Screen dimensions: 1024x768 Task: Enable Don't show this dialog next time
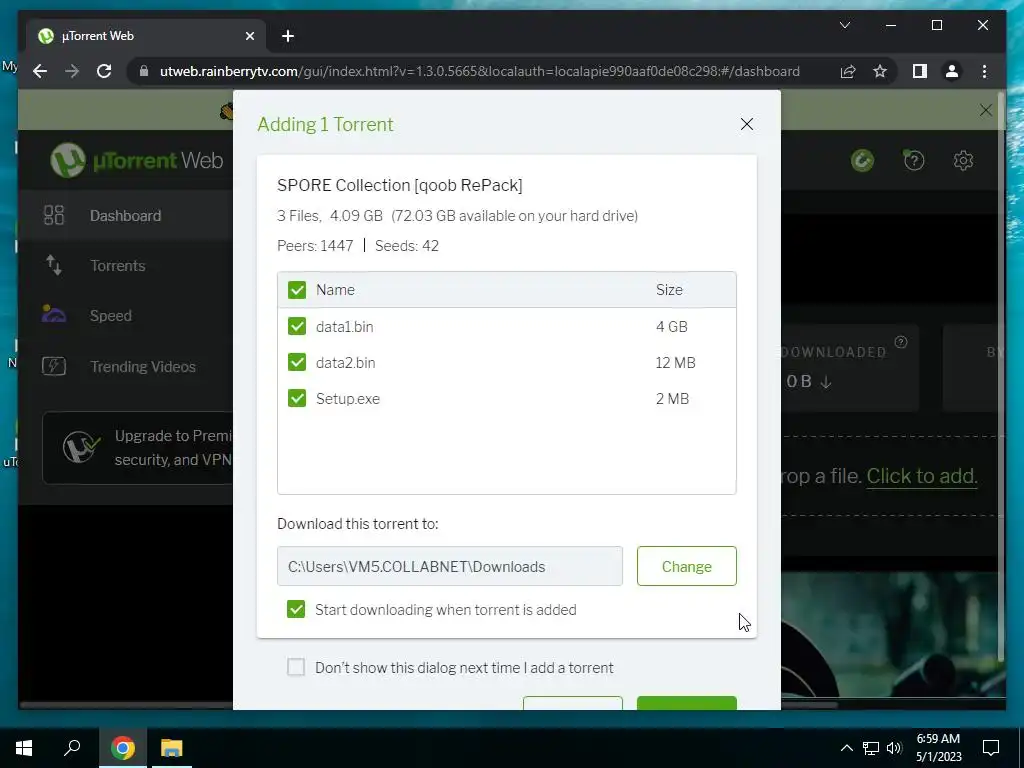click(x=296, y=667)
